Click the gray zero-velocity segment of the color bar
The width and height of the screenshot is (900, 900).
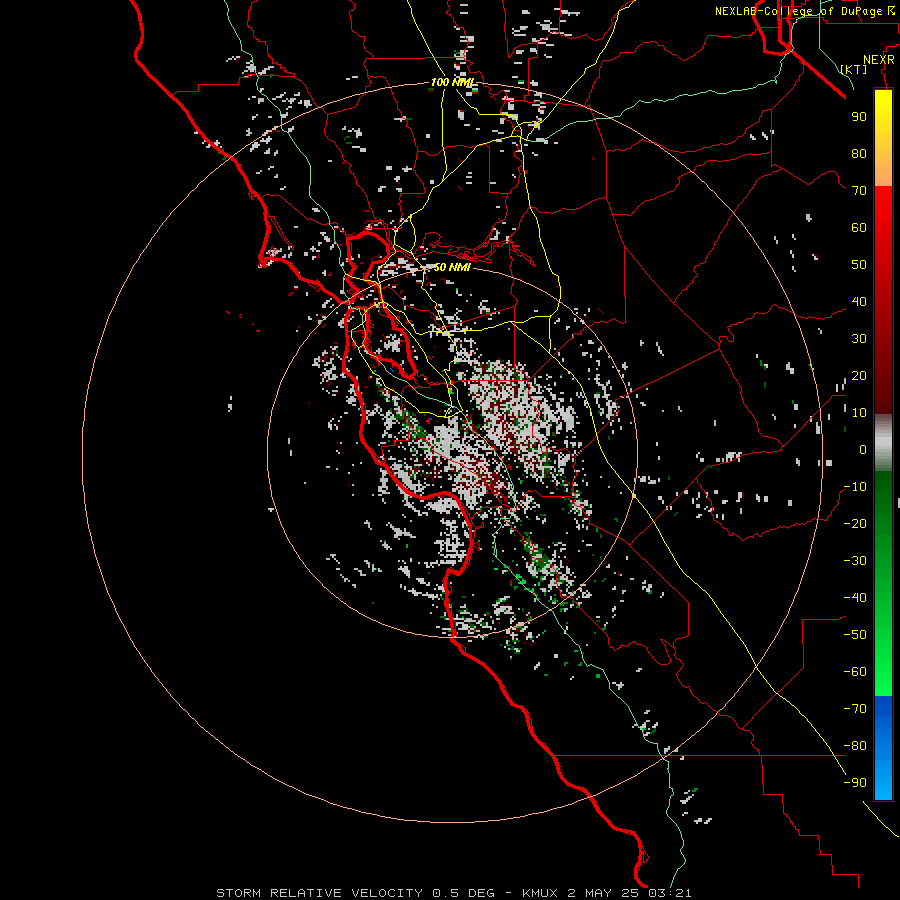click(x=883, y=443)
